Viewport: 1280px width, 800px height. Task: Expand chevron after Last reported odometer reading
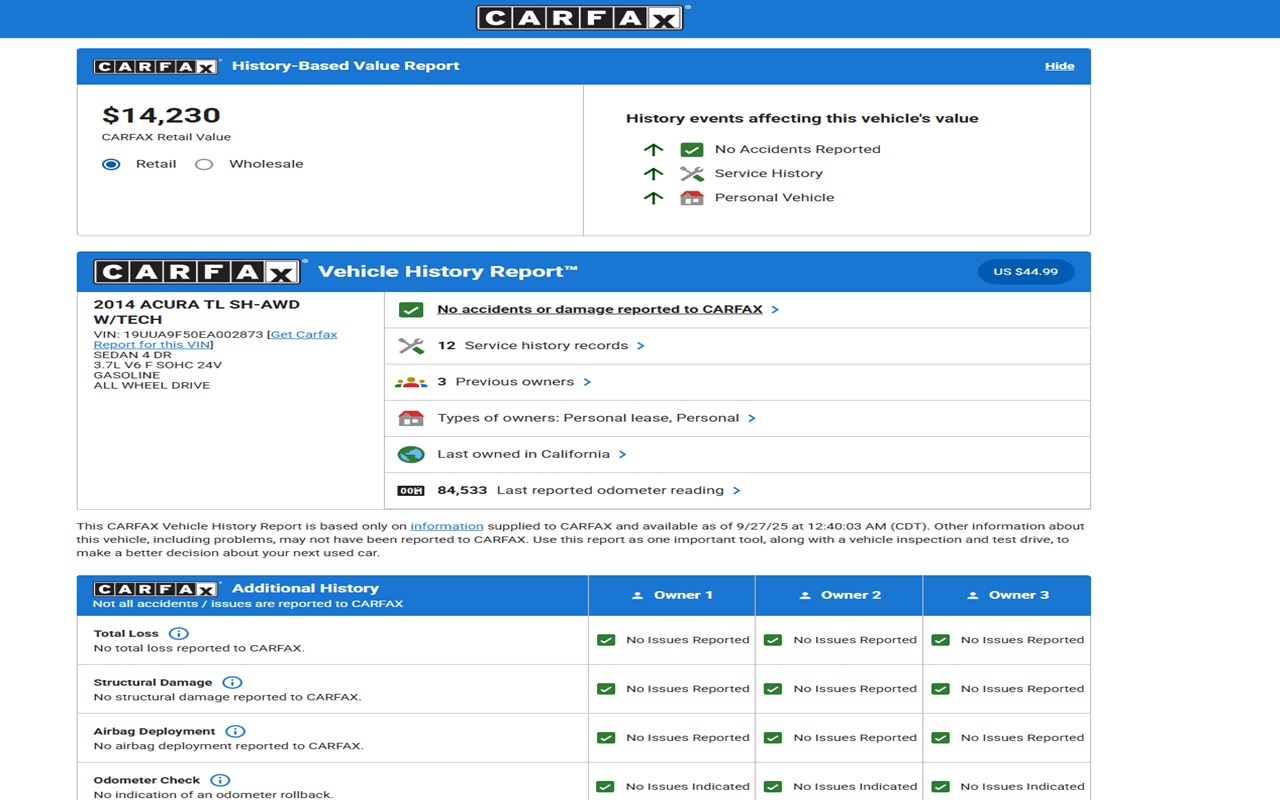736,490
